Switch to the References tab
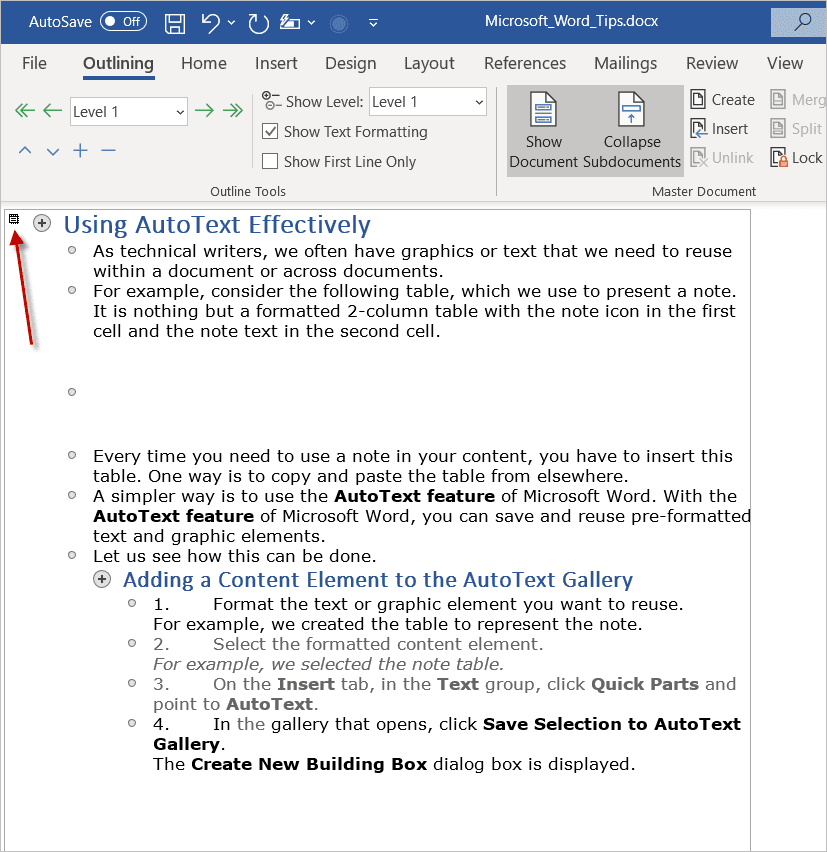This screenshot has width=827, height=852. pyautogui.click(x=525, y=64)
